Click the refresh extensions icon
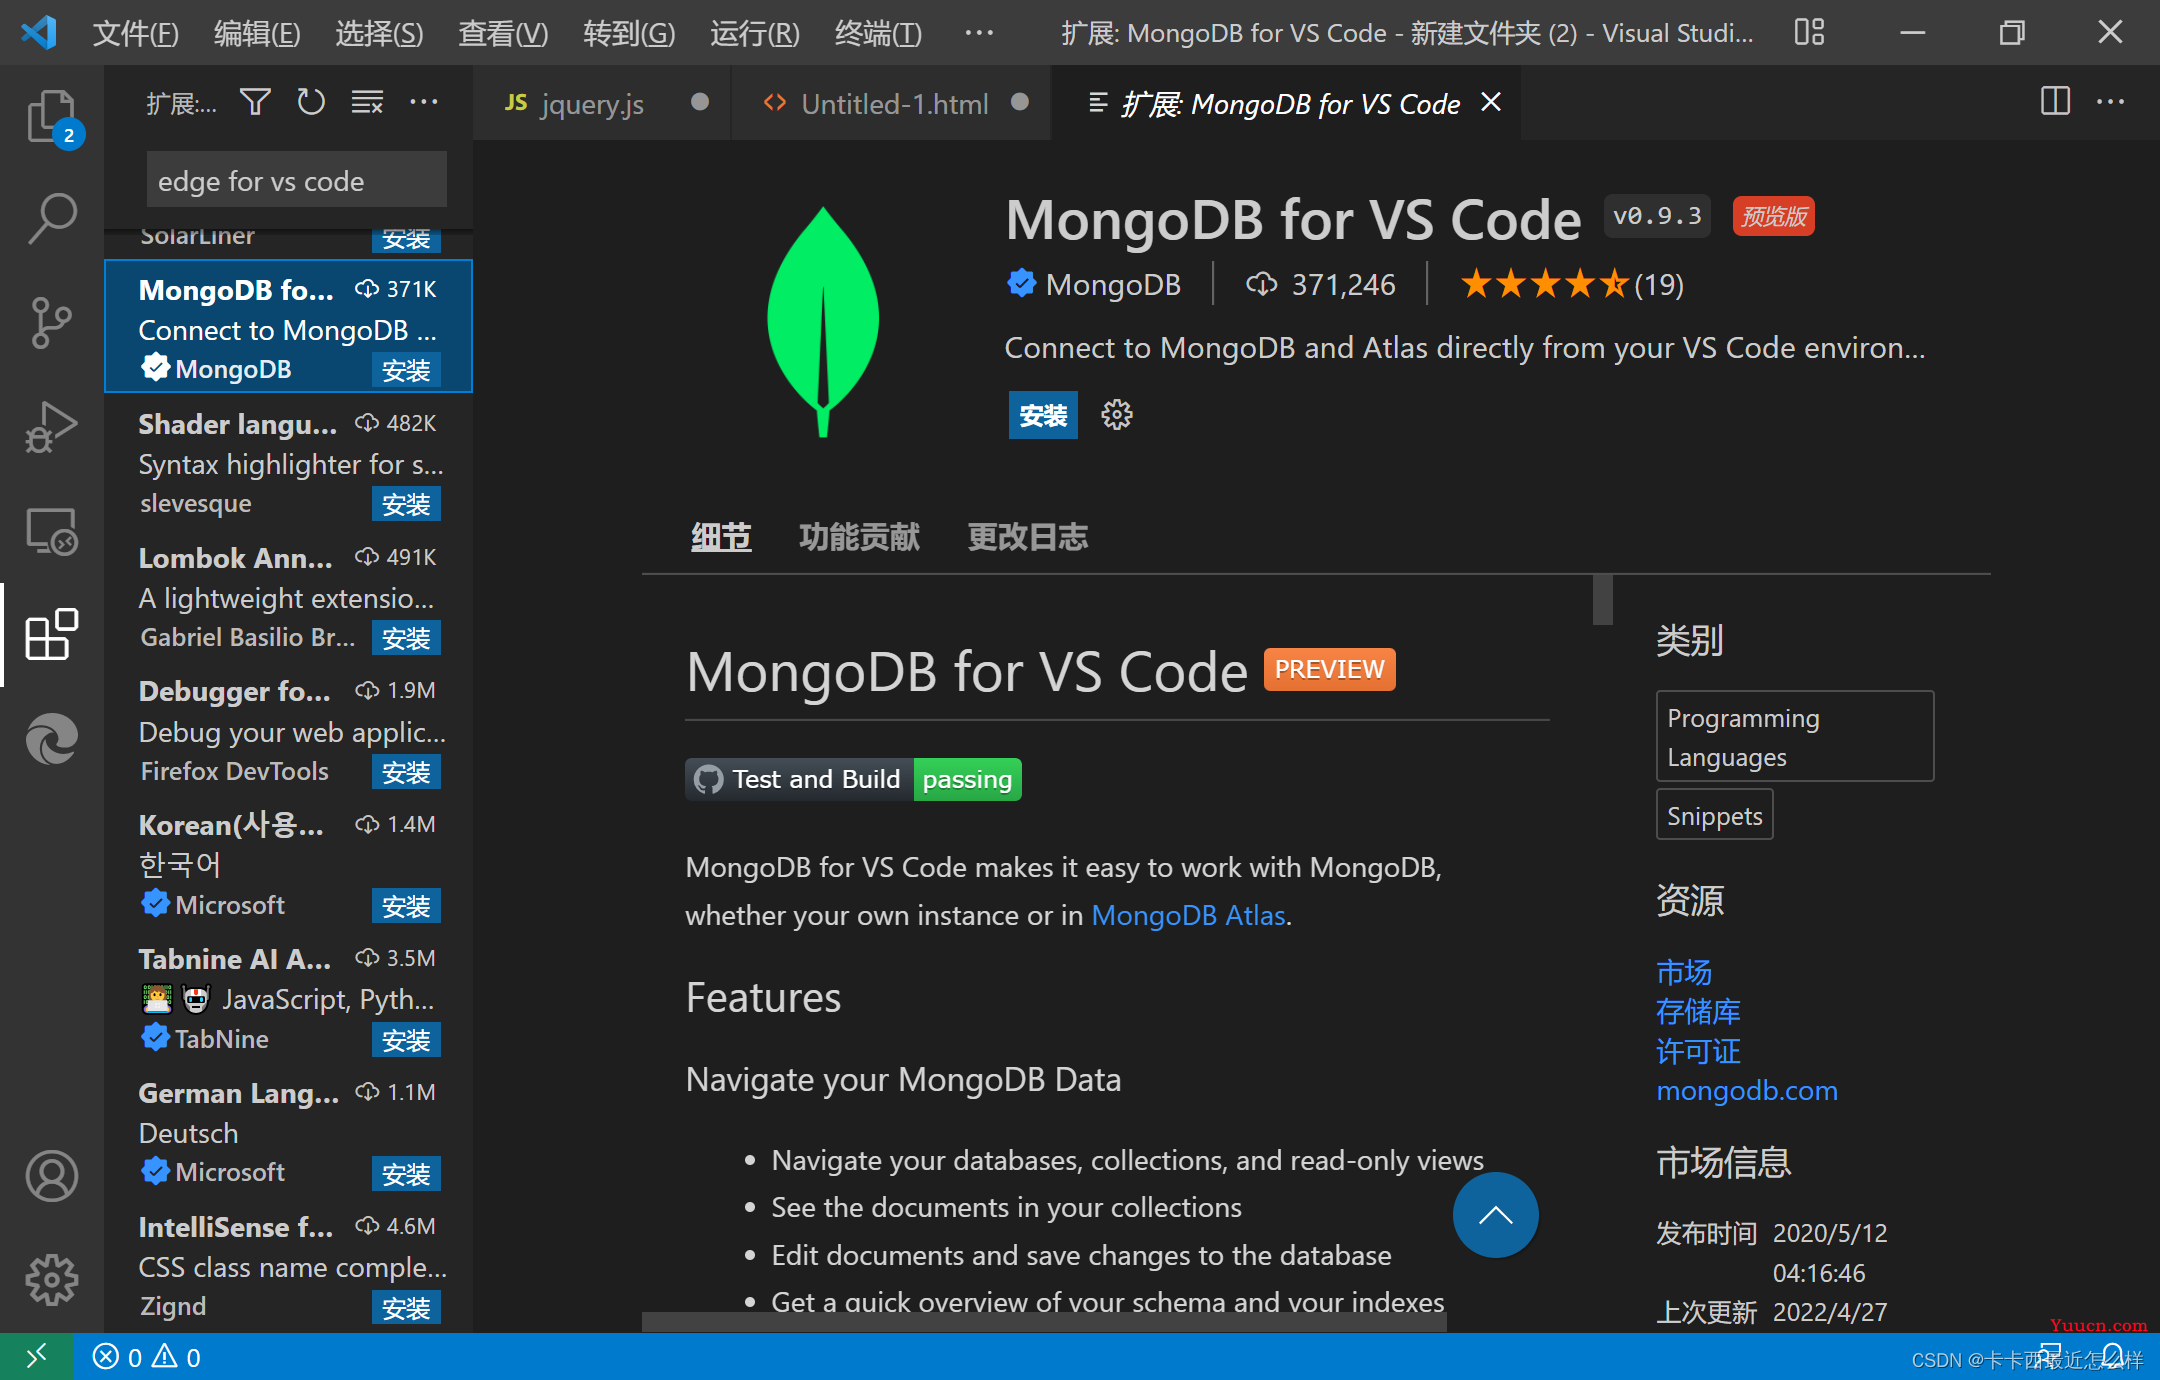Screen dimensions: 2160x1380 [x=311, y=102]
